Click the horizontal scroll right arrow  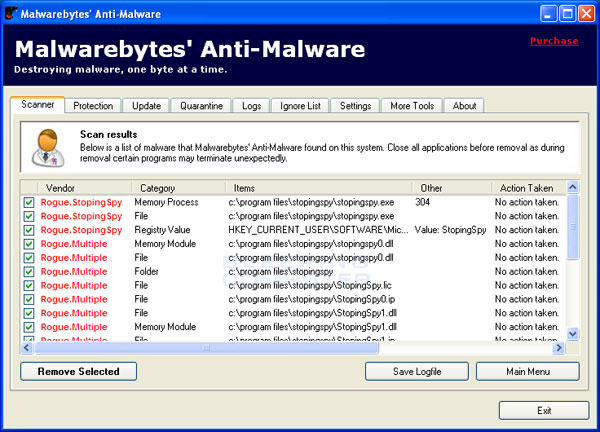point(559,347)
